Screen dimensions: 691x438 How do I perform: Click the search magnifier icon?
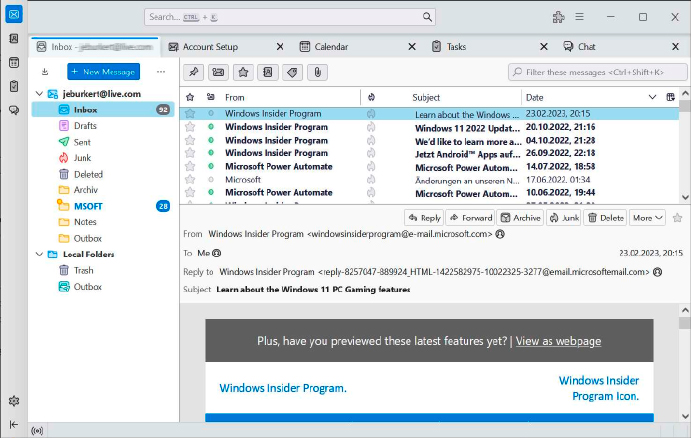pos(427,17)
